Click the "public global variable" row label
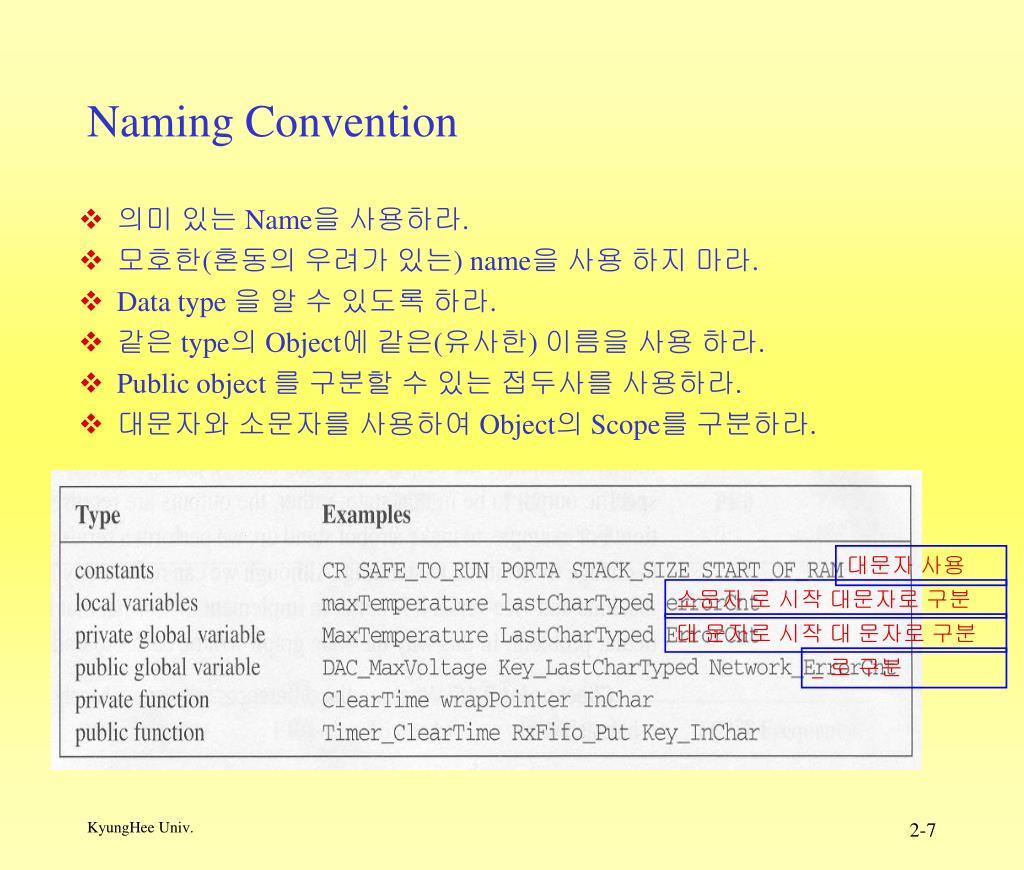 point(167,668)
